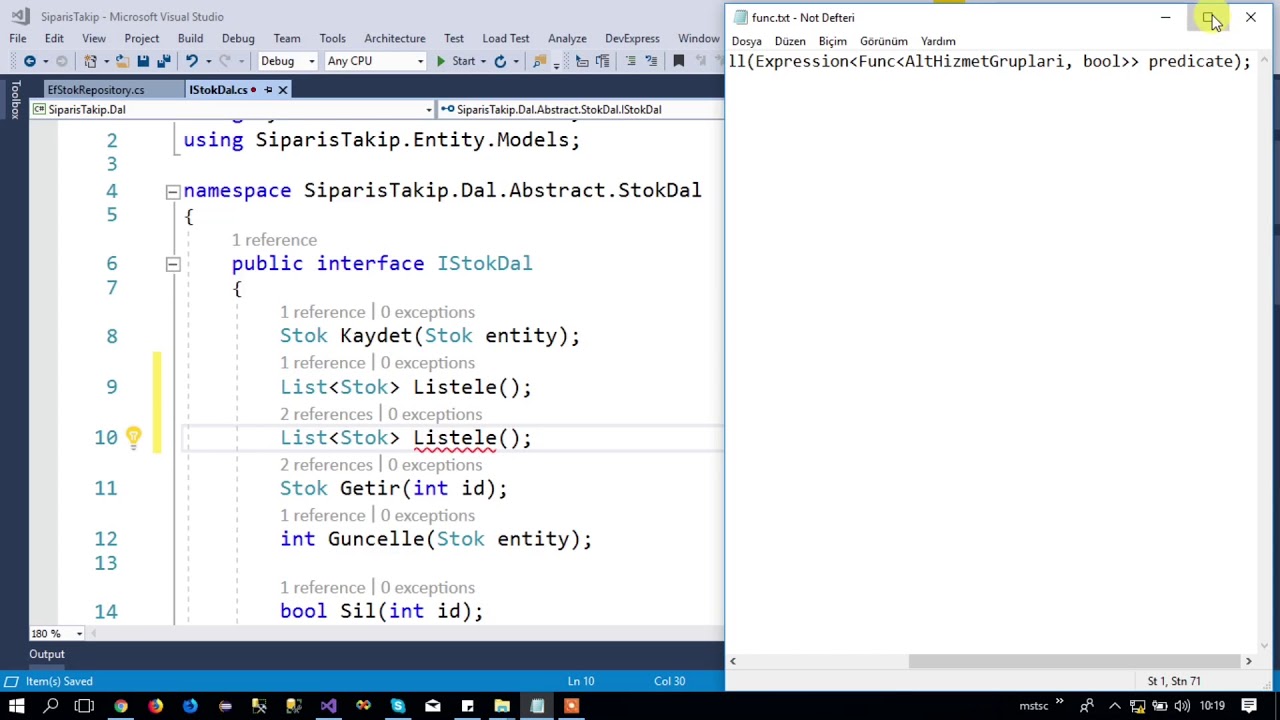Click the light bulb quick actions icon
The image size is (1280, 720).
coord(133,437)
